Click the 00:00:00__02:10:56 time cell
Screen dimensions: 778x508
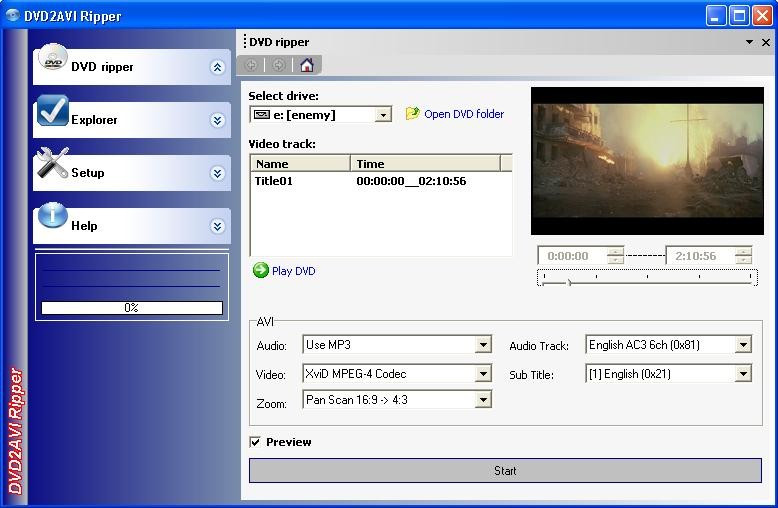click(411, 181)
